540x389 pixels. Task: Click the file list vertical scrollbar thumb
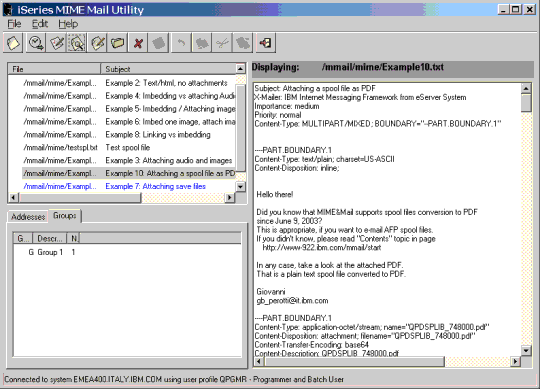[240, 128]
